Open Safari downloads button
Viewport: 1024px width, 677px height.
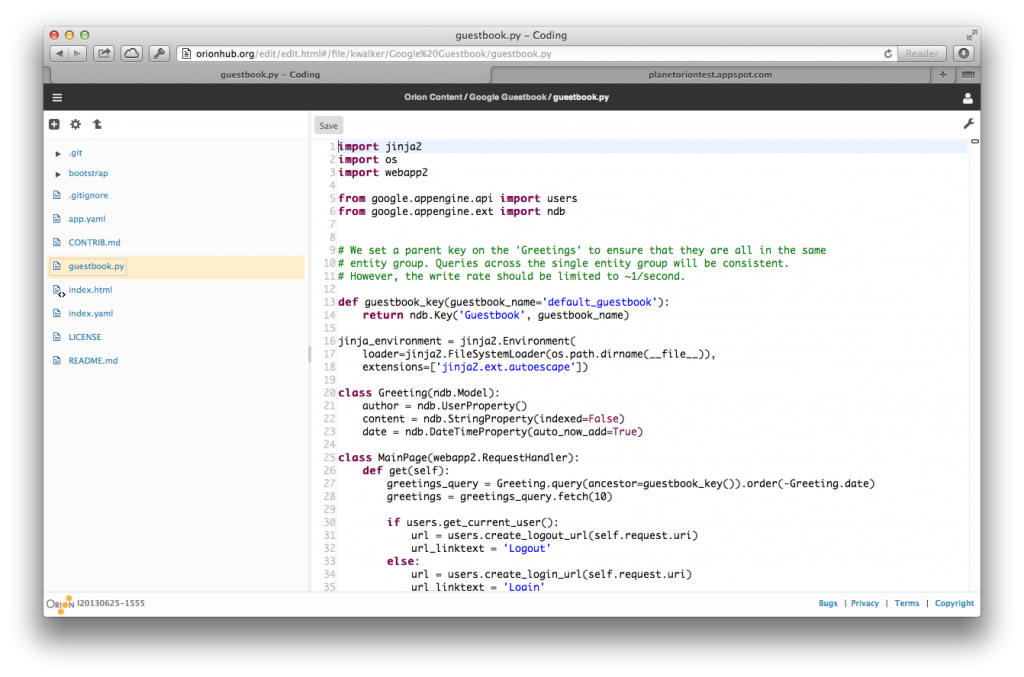[x=963, y=53]
